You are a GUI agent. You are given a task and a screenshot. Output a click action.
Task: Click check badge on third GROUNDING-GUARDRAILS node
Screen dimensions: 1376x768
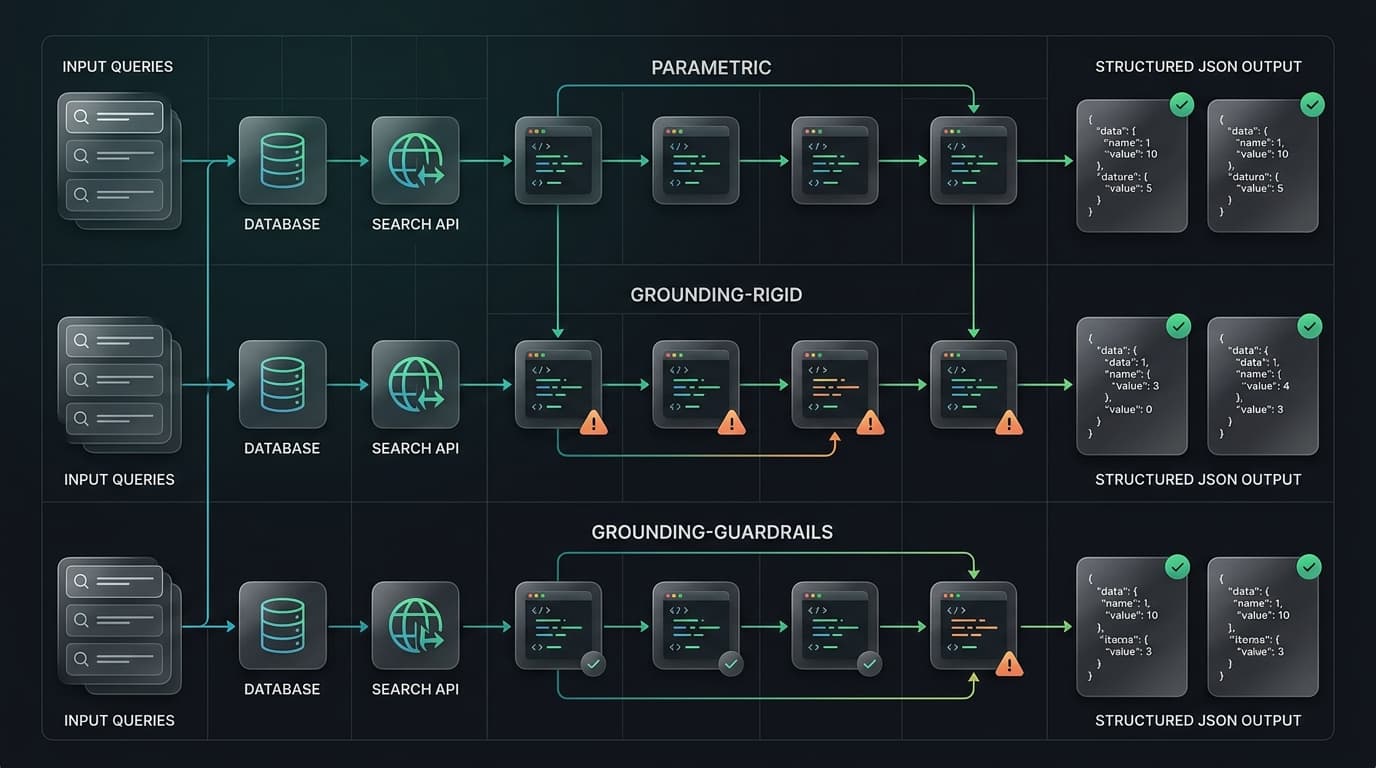870,663
